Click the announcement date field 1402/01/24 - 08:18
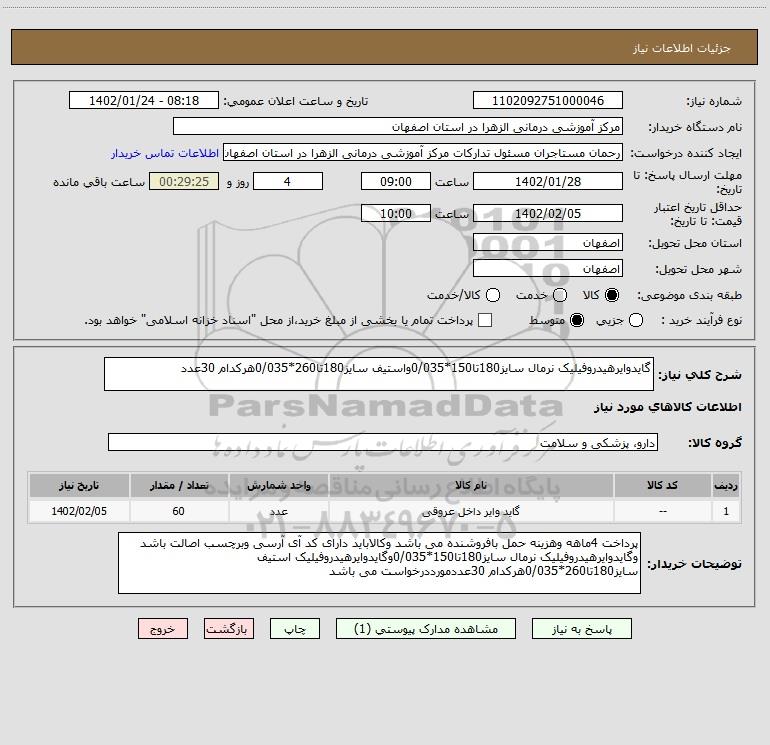770x745 pixels. click(x=144, y=100)
